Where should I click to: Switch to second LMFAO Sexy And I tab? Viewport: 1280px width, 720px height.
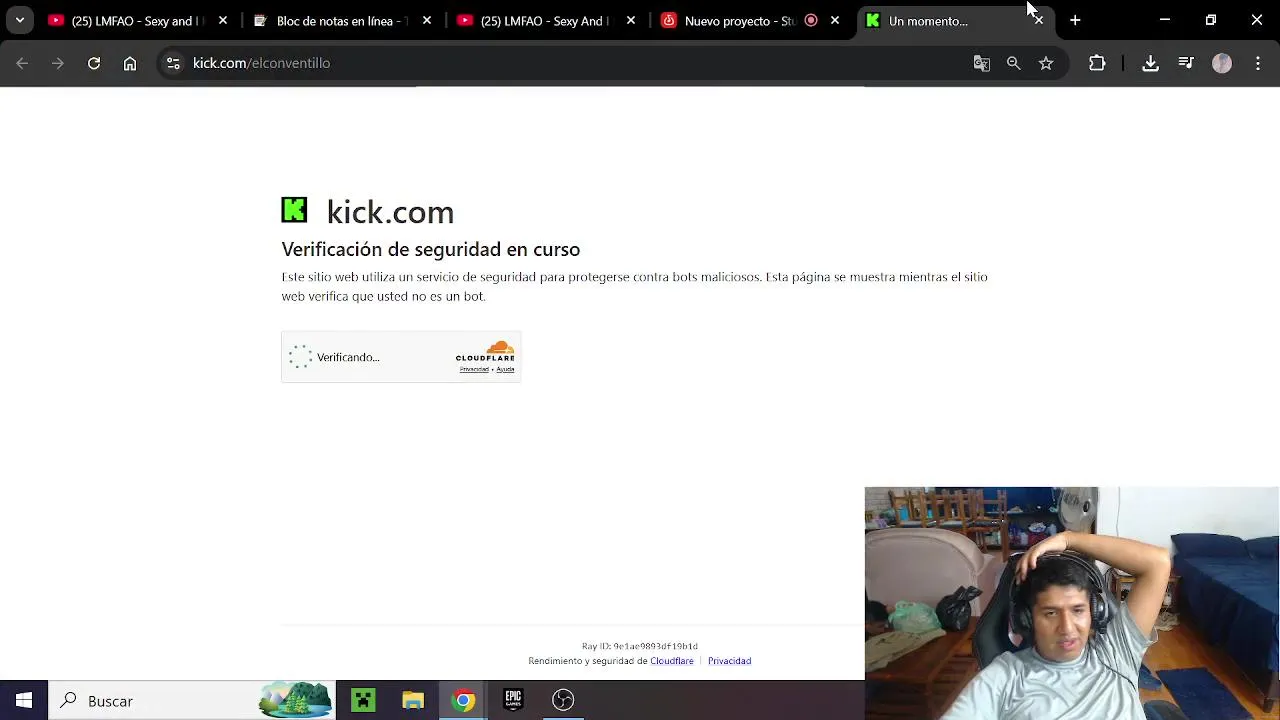coord(547,20)
